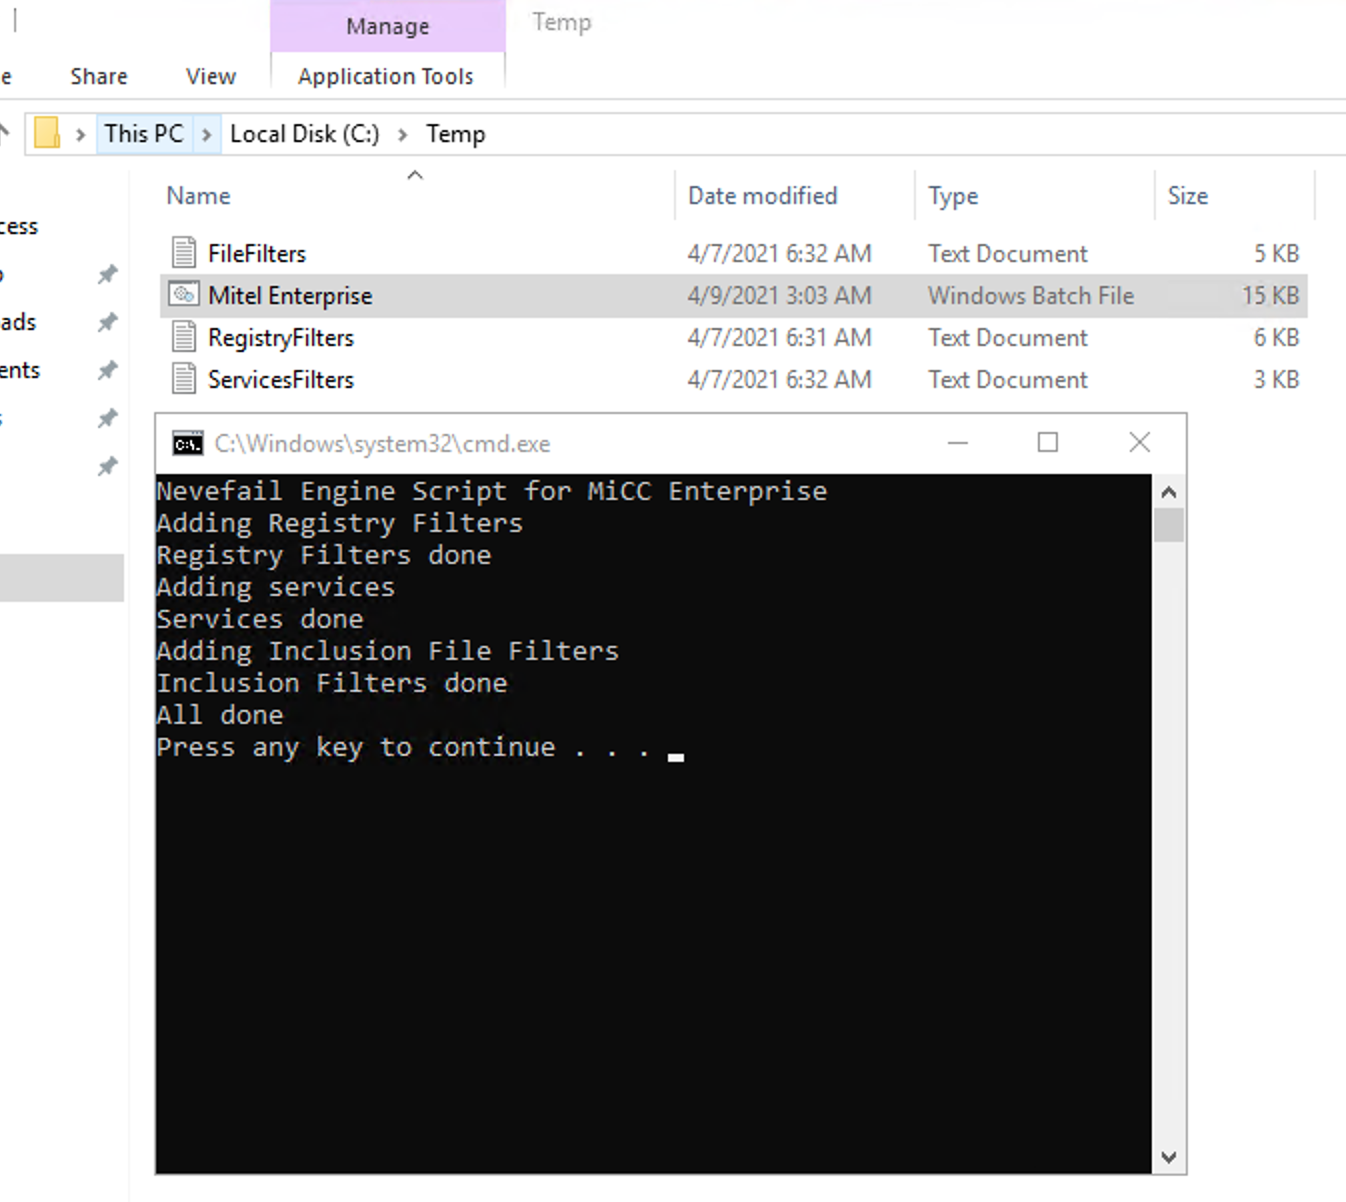Viewport: 1346px width, 1202px height.
Task: Open the Manage ribbon tab
Action: [x=388, y=26]
